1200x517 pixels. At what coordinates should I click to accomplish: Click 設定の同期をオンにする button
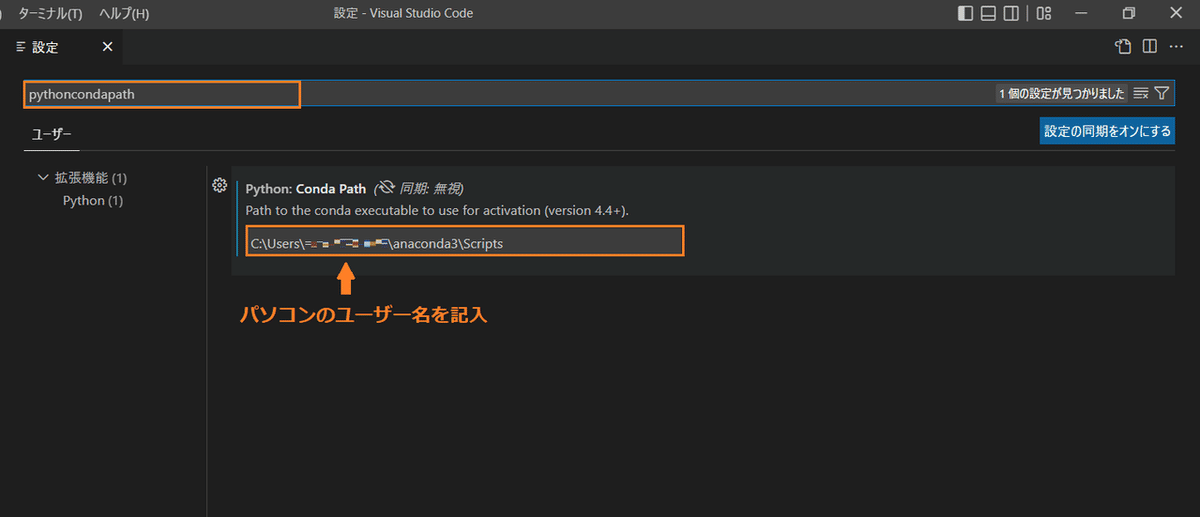[1107, 131]
